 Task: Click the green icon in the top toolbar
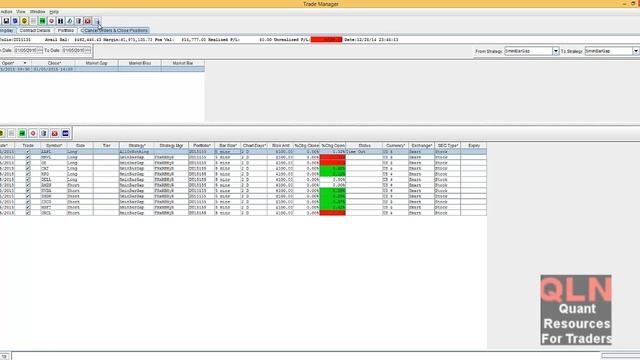42,21
